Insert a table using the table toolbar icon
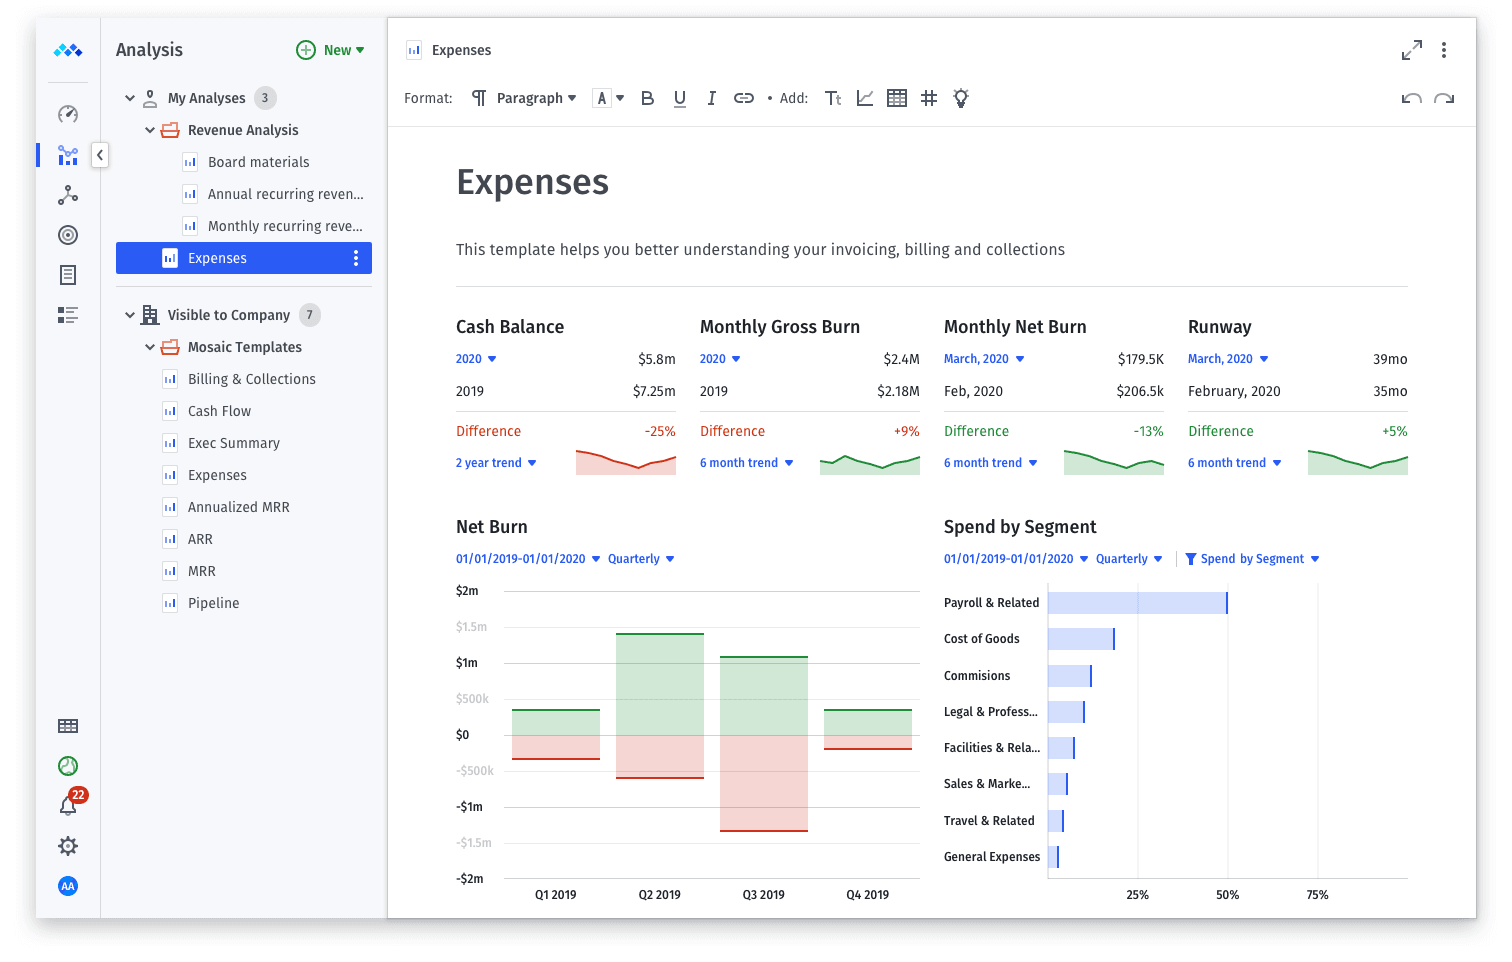 coord(897,98)
